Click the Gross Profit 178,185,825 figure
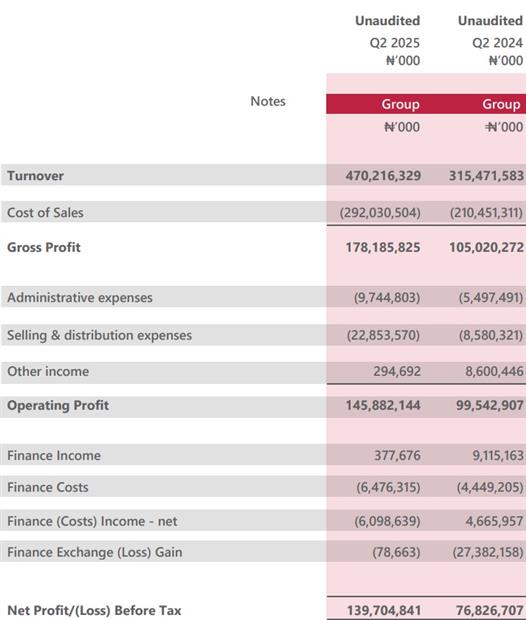The width and height of the screenshot is (526, 620). 383,248
